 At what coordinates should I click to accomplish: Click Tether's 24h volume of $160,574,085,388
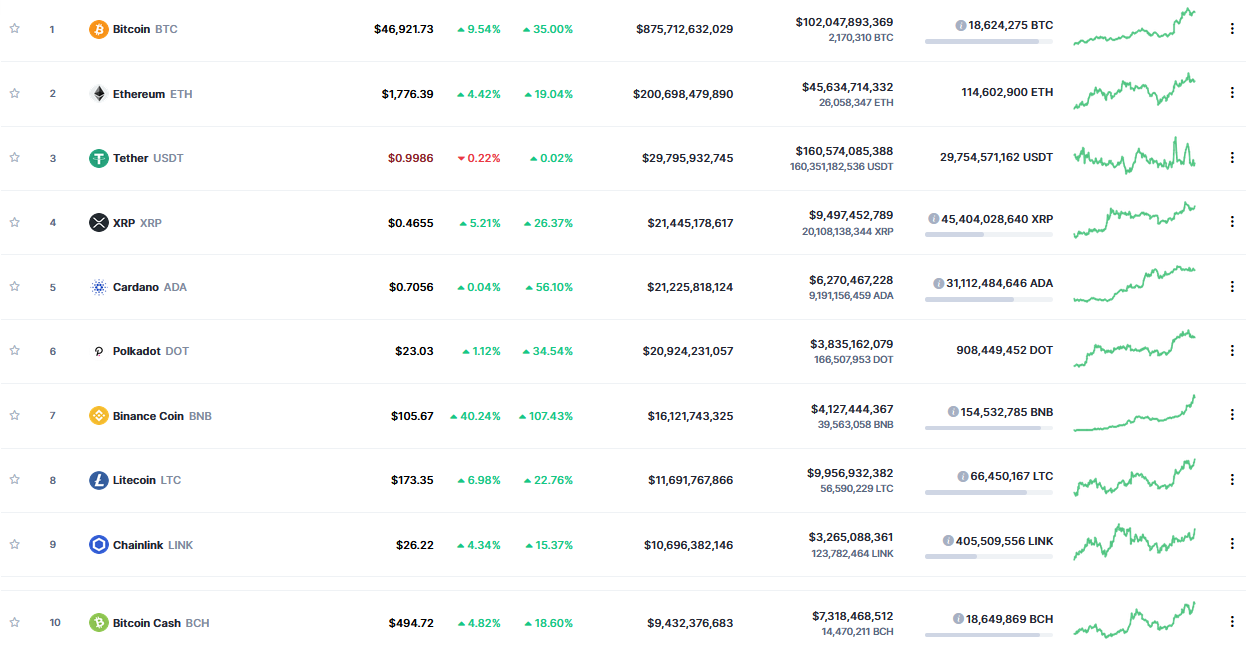point(844,151)
